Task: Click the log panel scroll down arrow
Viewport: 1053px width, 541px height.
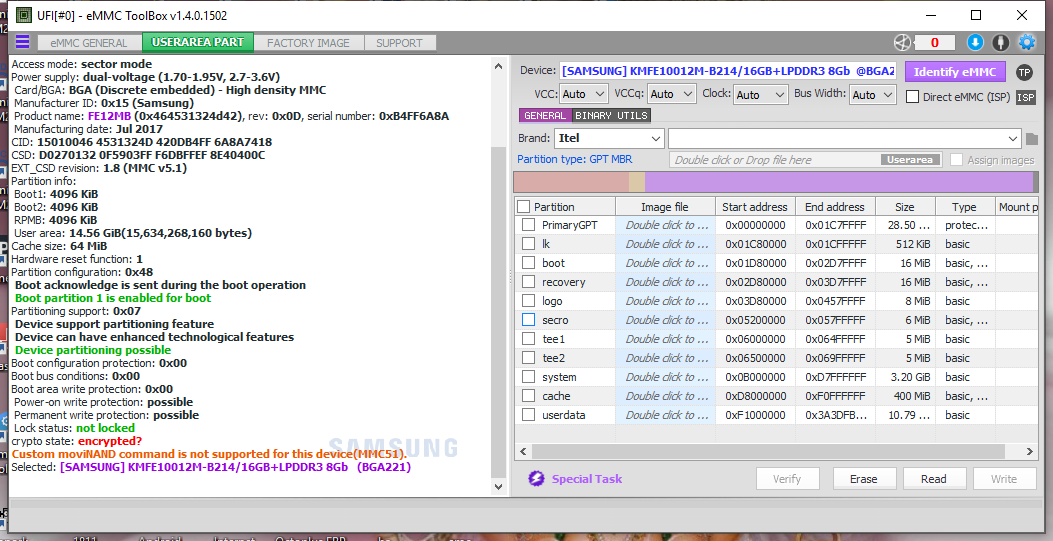Action: coord(498,487)
